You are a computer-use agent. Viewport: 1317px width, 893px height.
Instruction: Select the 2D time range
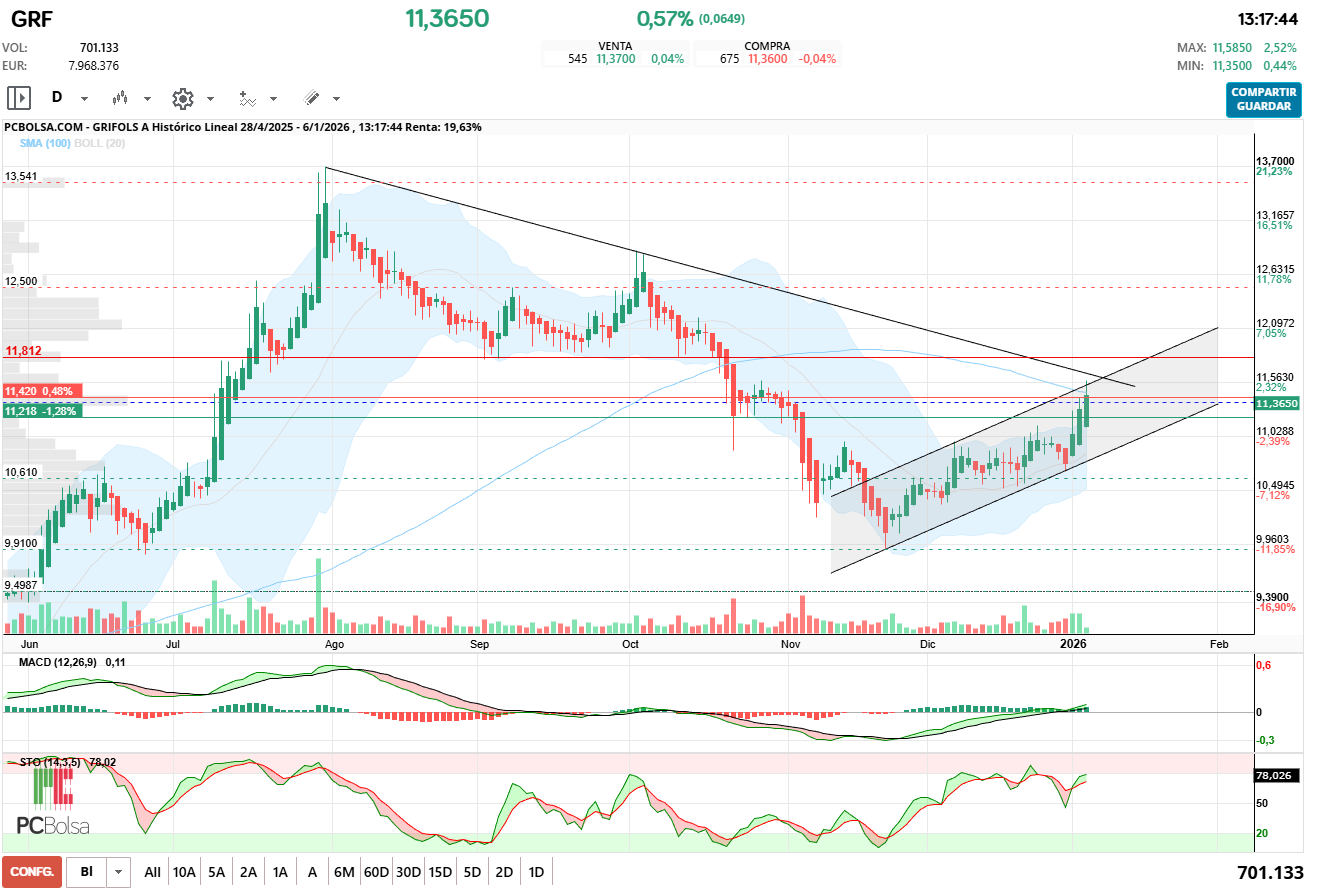point(504,872)
